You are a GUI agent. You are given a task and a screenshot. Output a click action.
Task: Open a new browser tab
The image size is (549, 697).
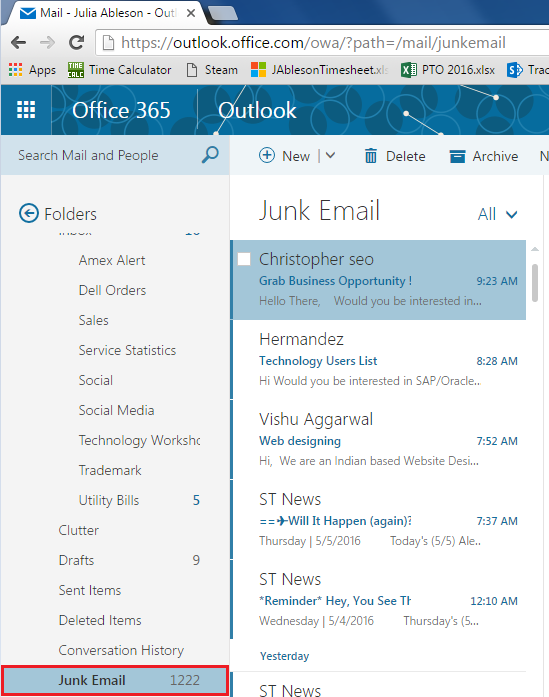(x=224, y=13)
